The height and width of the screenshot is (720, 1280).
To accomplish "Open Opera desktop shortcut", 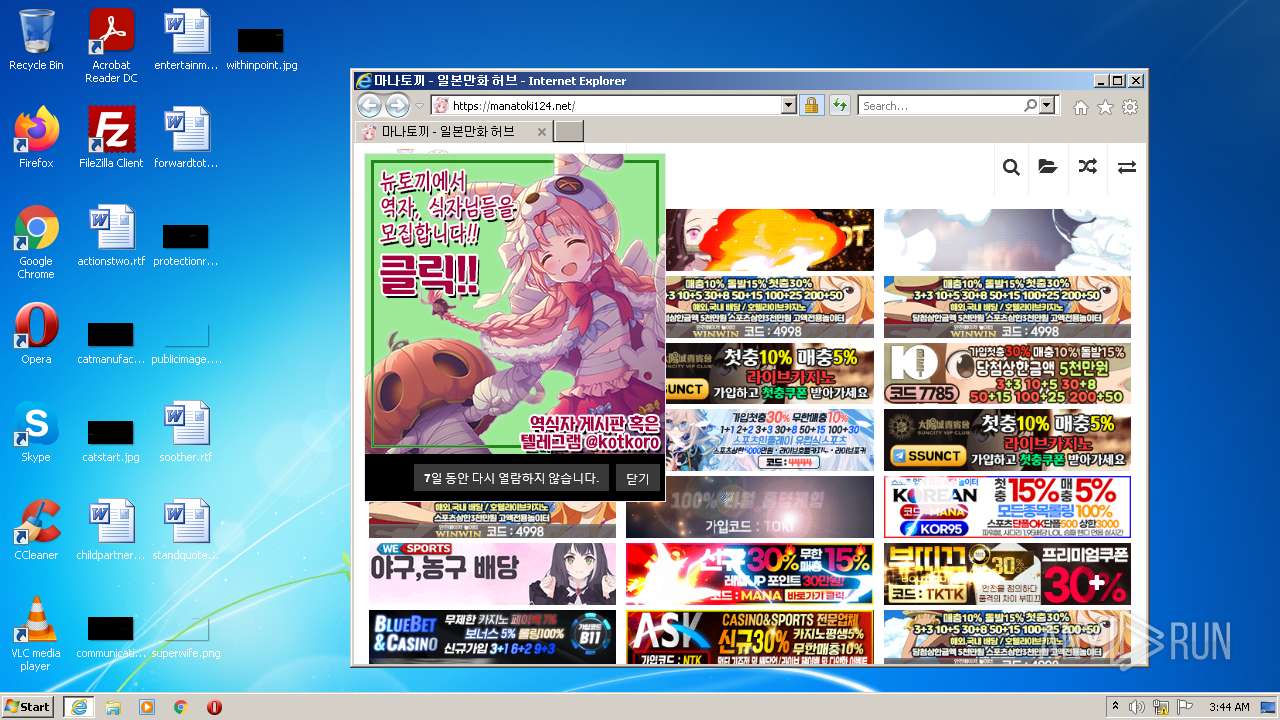I will coord(36,334).
